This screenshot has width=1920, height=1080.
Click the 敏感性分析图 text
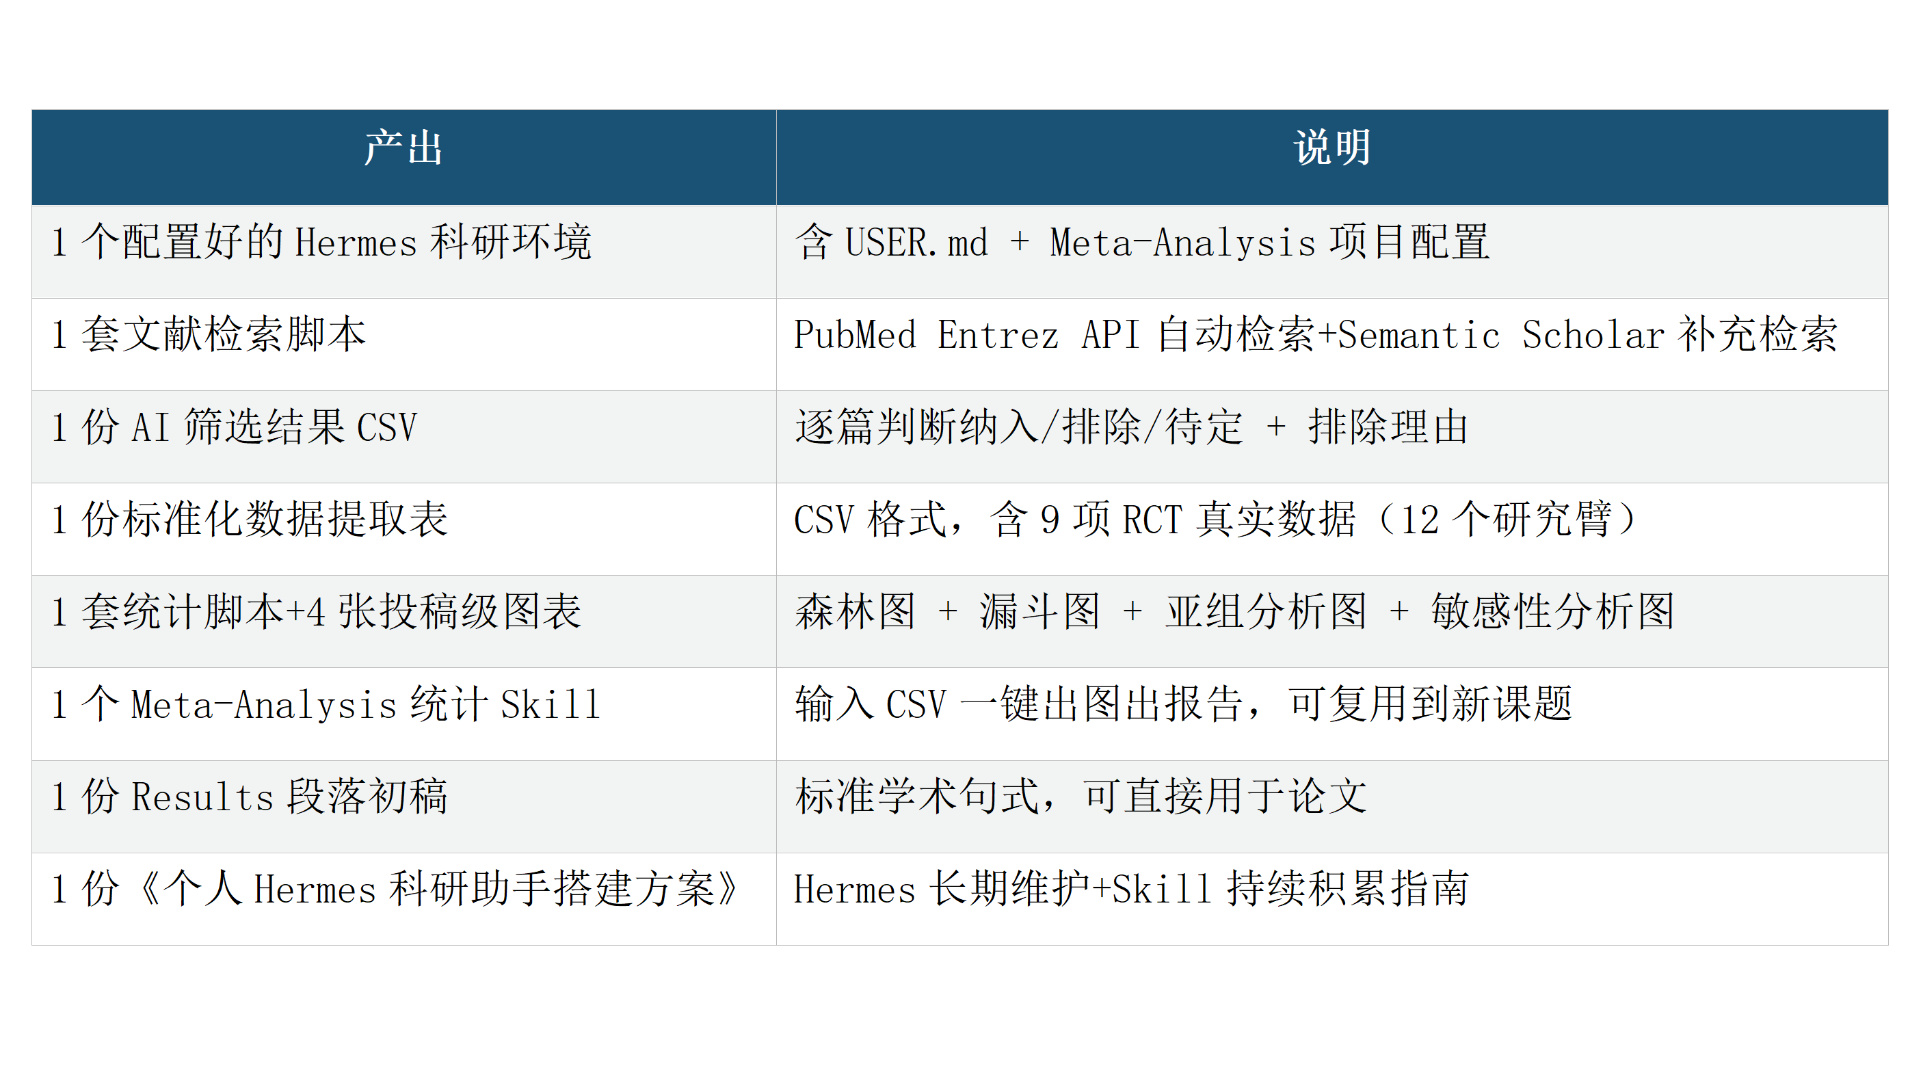pyautogui.click(x=1552, y=612)
